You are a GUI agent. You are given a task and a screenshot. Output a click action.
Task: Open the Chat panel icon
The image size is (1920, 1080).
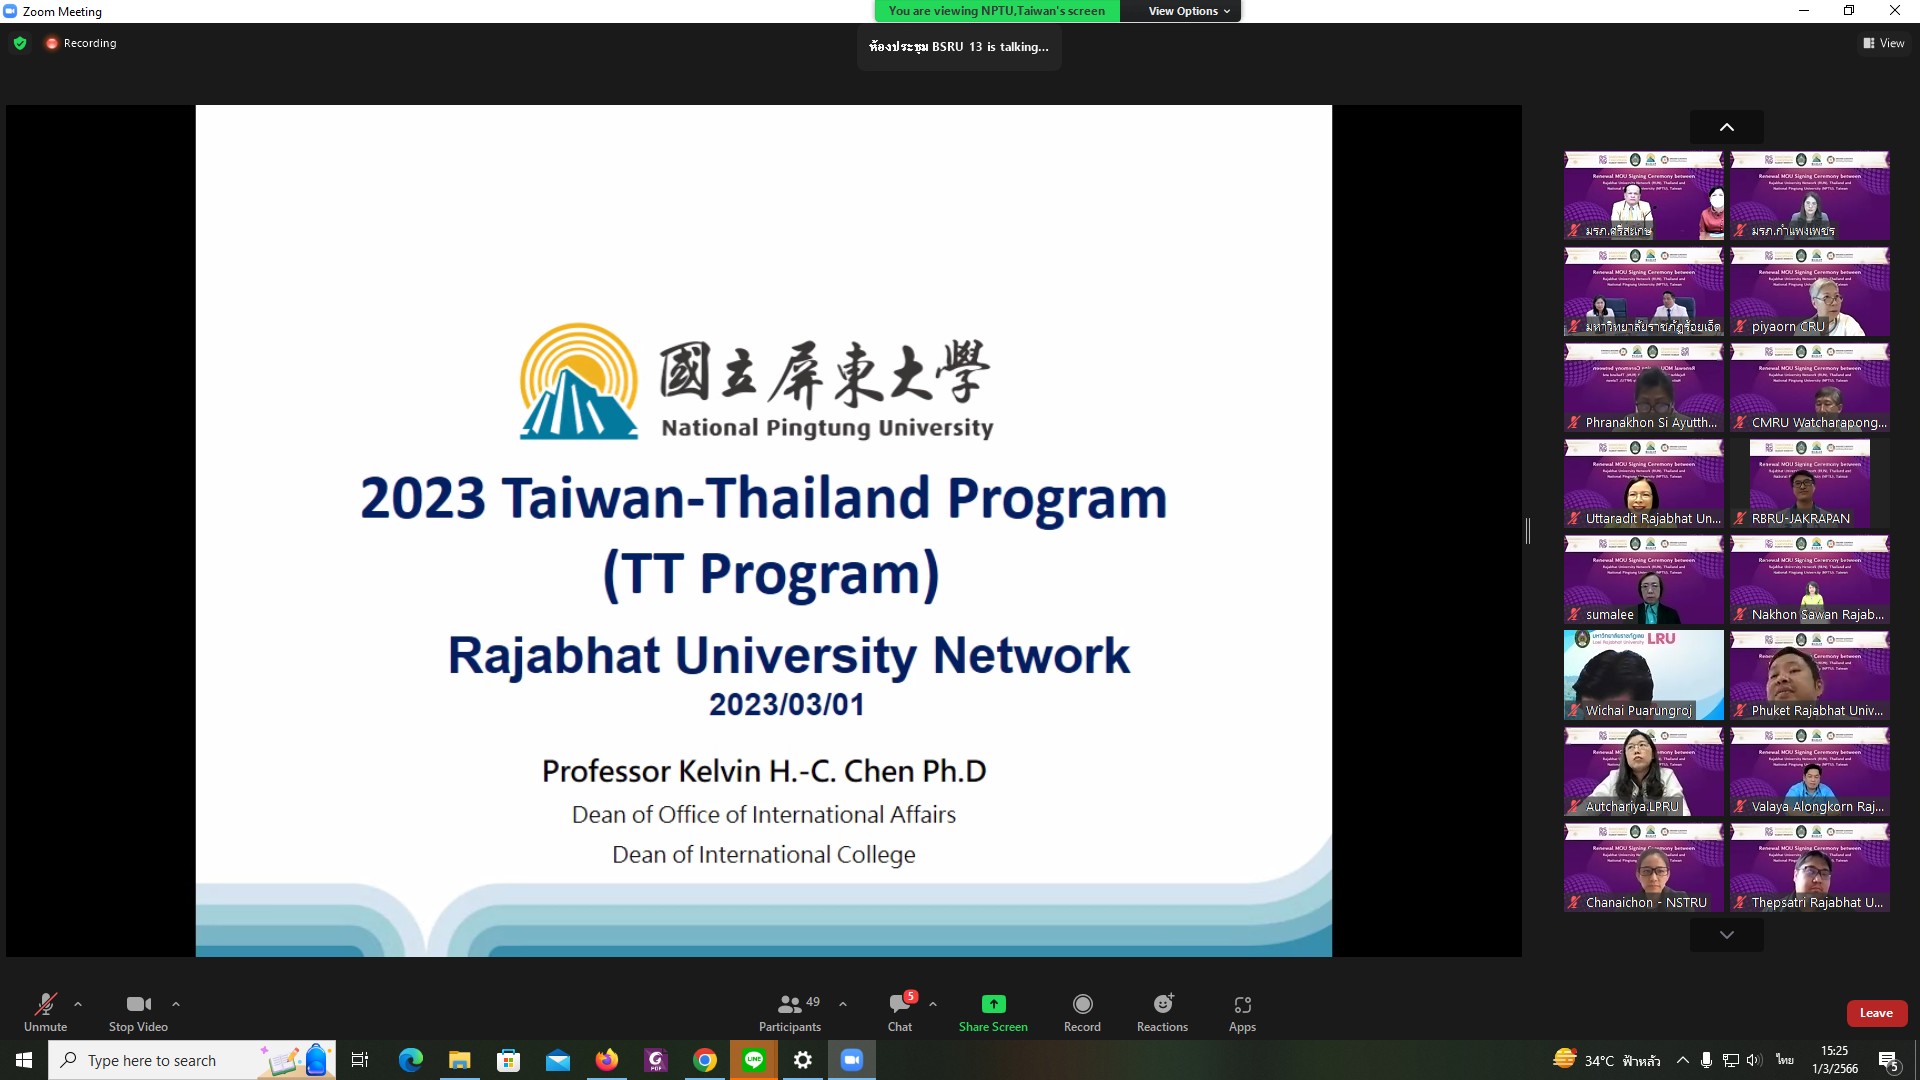pos(899,1005)
